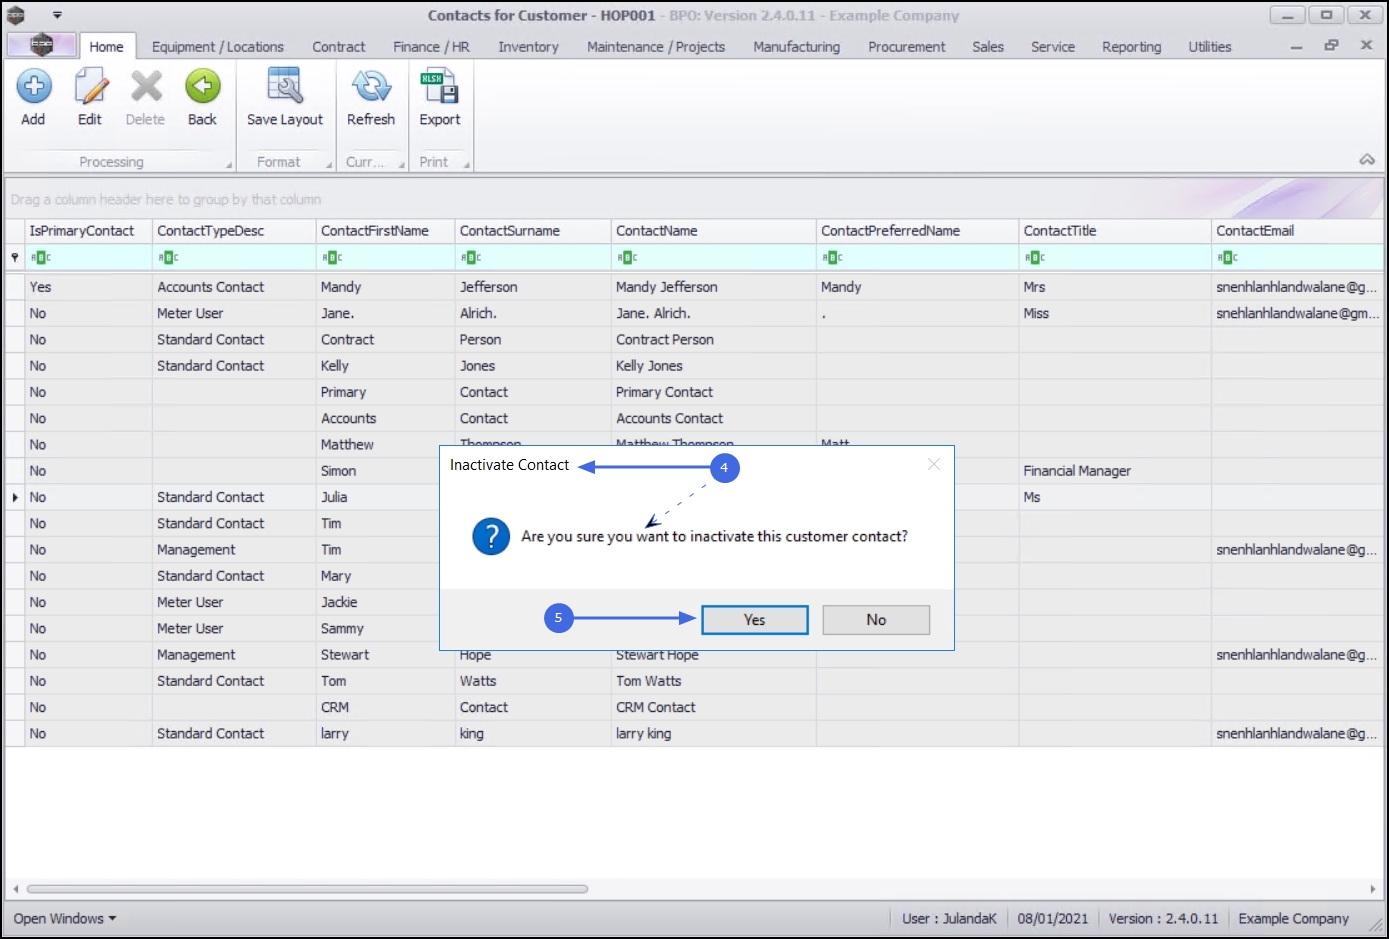Click the Julia first name cell
Image resolution: width=1389 pixels, height=939 pixels.
tap(385, 497)
